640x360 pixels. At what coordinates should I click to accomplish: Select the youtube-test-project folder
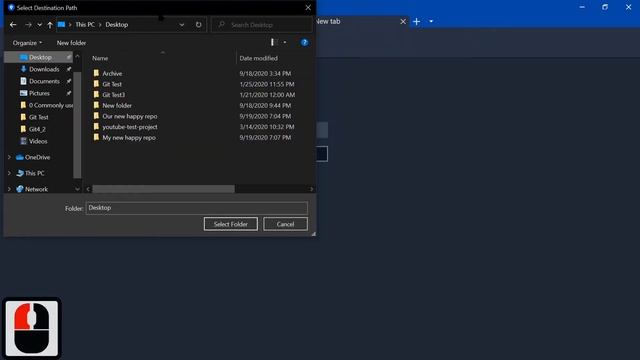tap(130, 127)
